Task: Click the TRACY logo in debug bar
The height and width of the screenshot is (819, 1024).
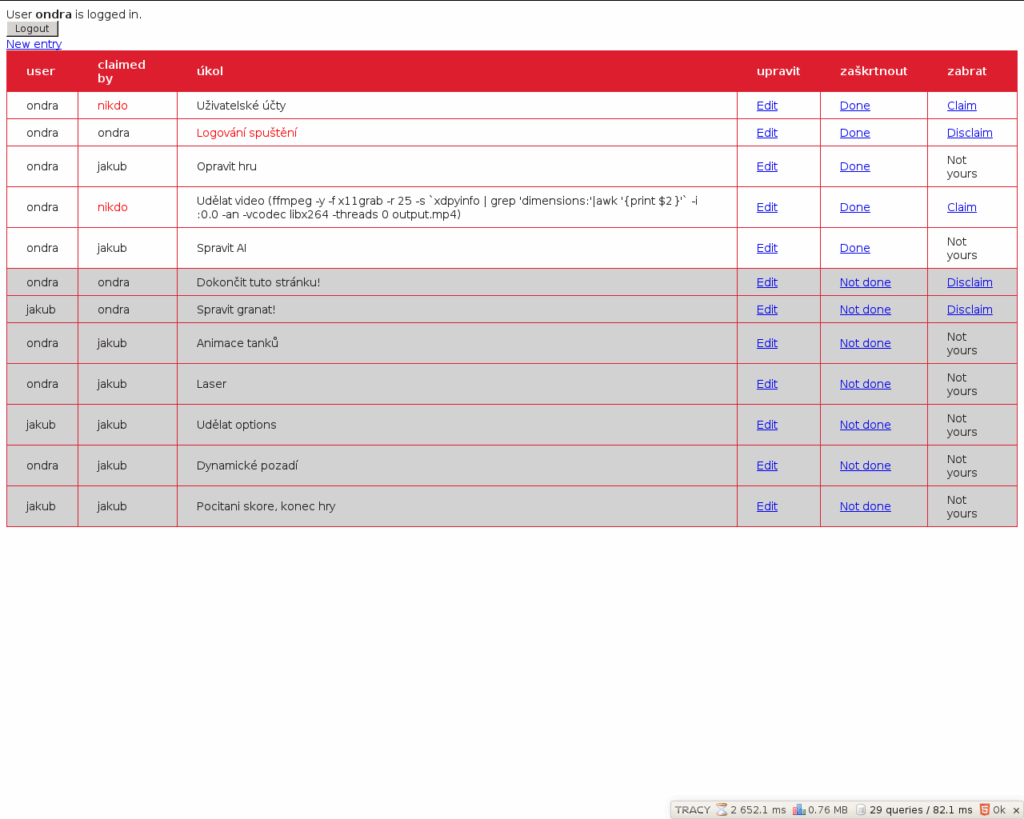Action: 692,810
